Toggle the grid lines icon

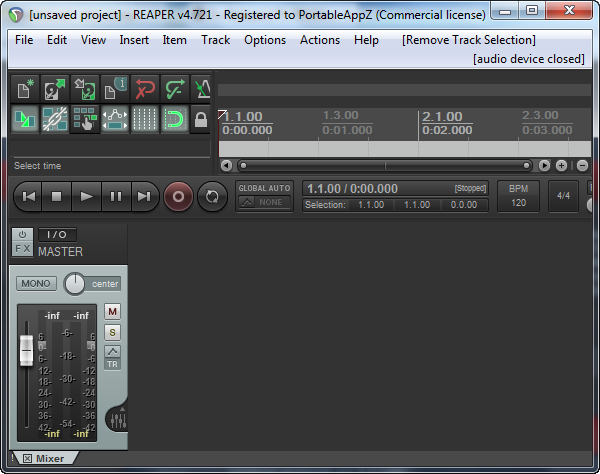point(144,120)
